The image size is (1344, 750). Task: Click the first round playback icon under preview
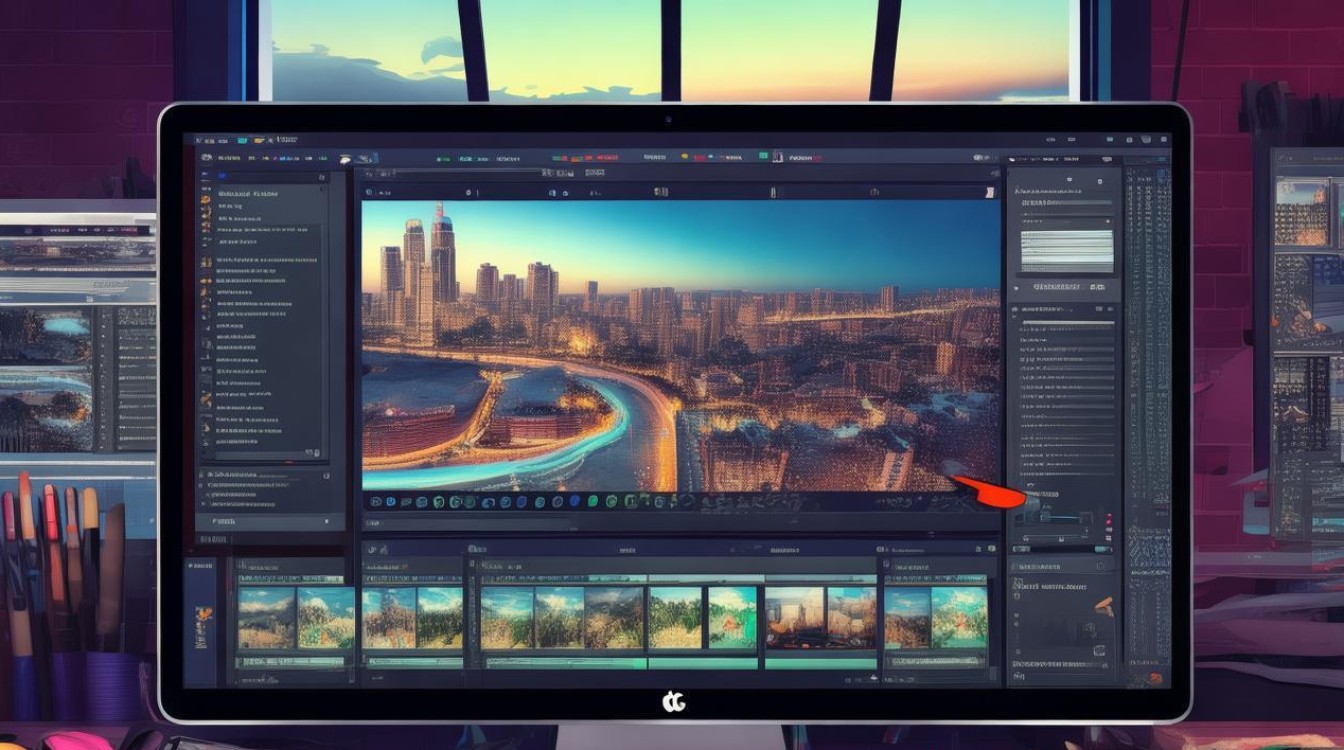click(376, 501)
